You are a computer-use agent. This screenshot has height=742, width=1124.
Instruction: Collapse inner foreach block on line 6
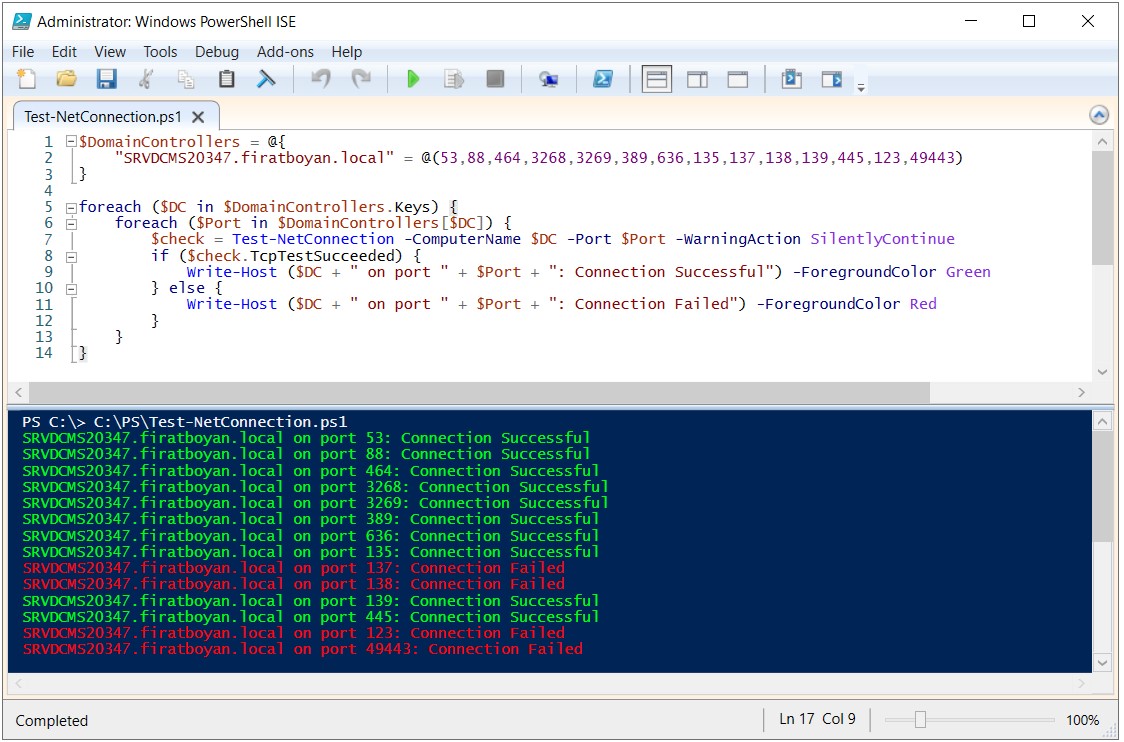[x=71, y=224]
